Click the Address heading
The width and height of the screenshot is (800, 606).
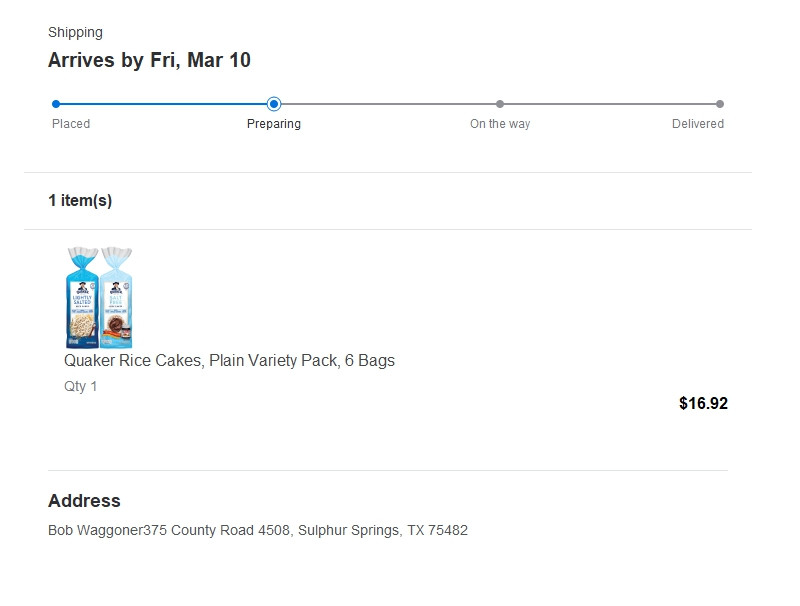(x=84, y=501)
